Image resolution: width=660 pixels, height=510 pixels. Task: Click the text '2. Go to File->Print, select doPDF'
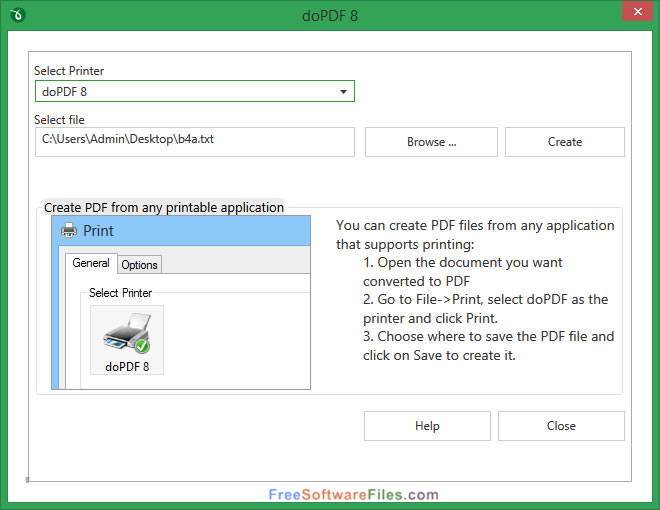click(465, 299)
